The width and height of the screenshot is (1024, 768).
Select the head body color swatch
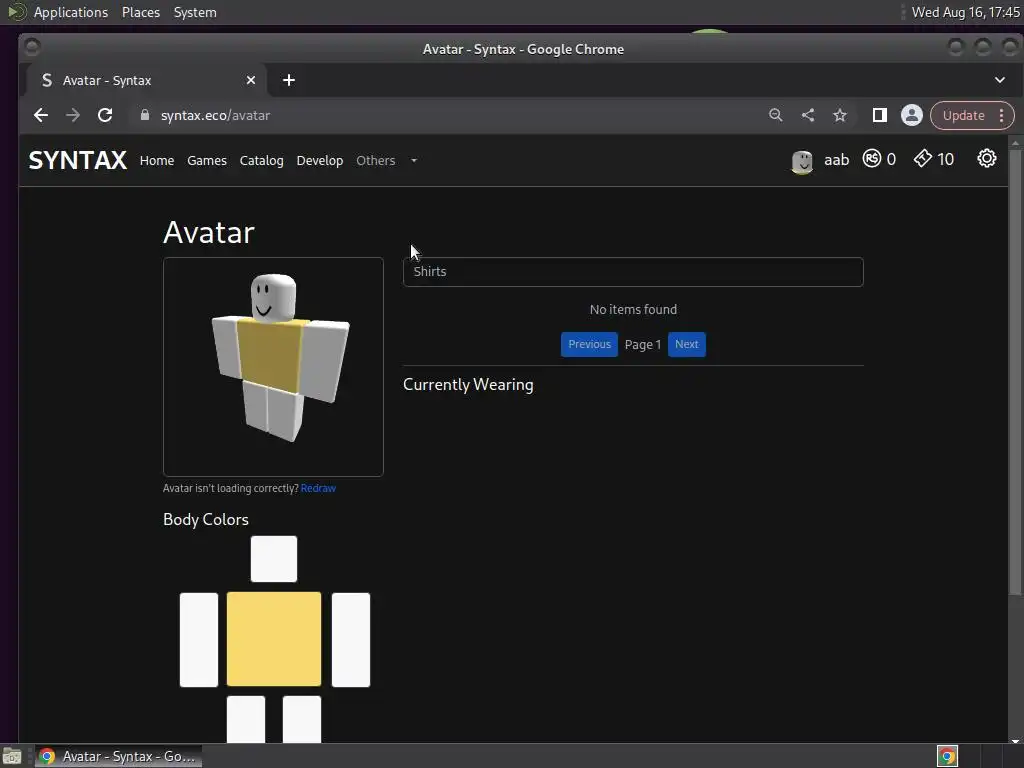click(x=274, y=559)
